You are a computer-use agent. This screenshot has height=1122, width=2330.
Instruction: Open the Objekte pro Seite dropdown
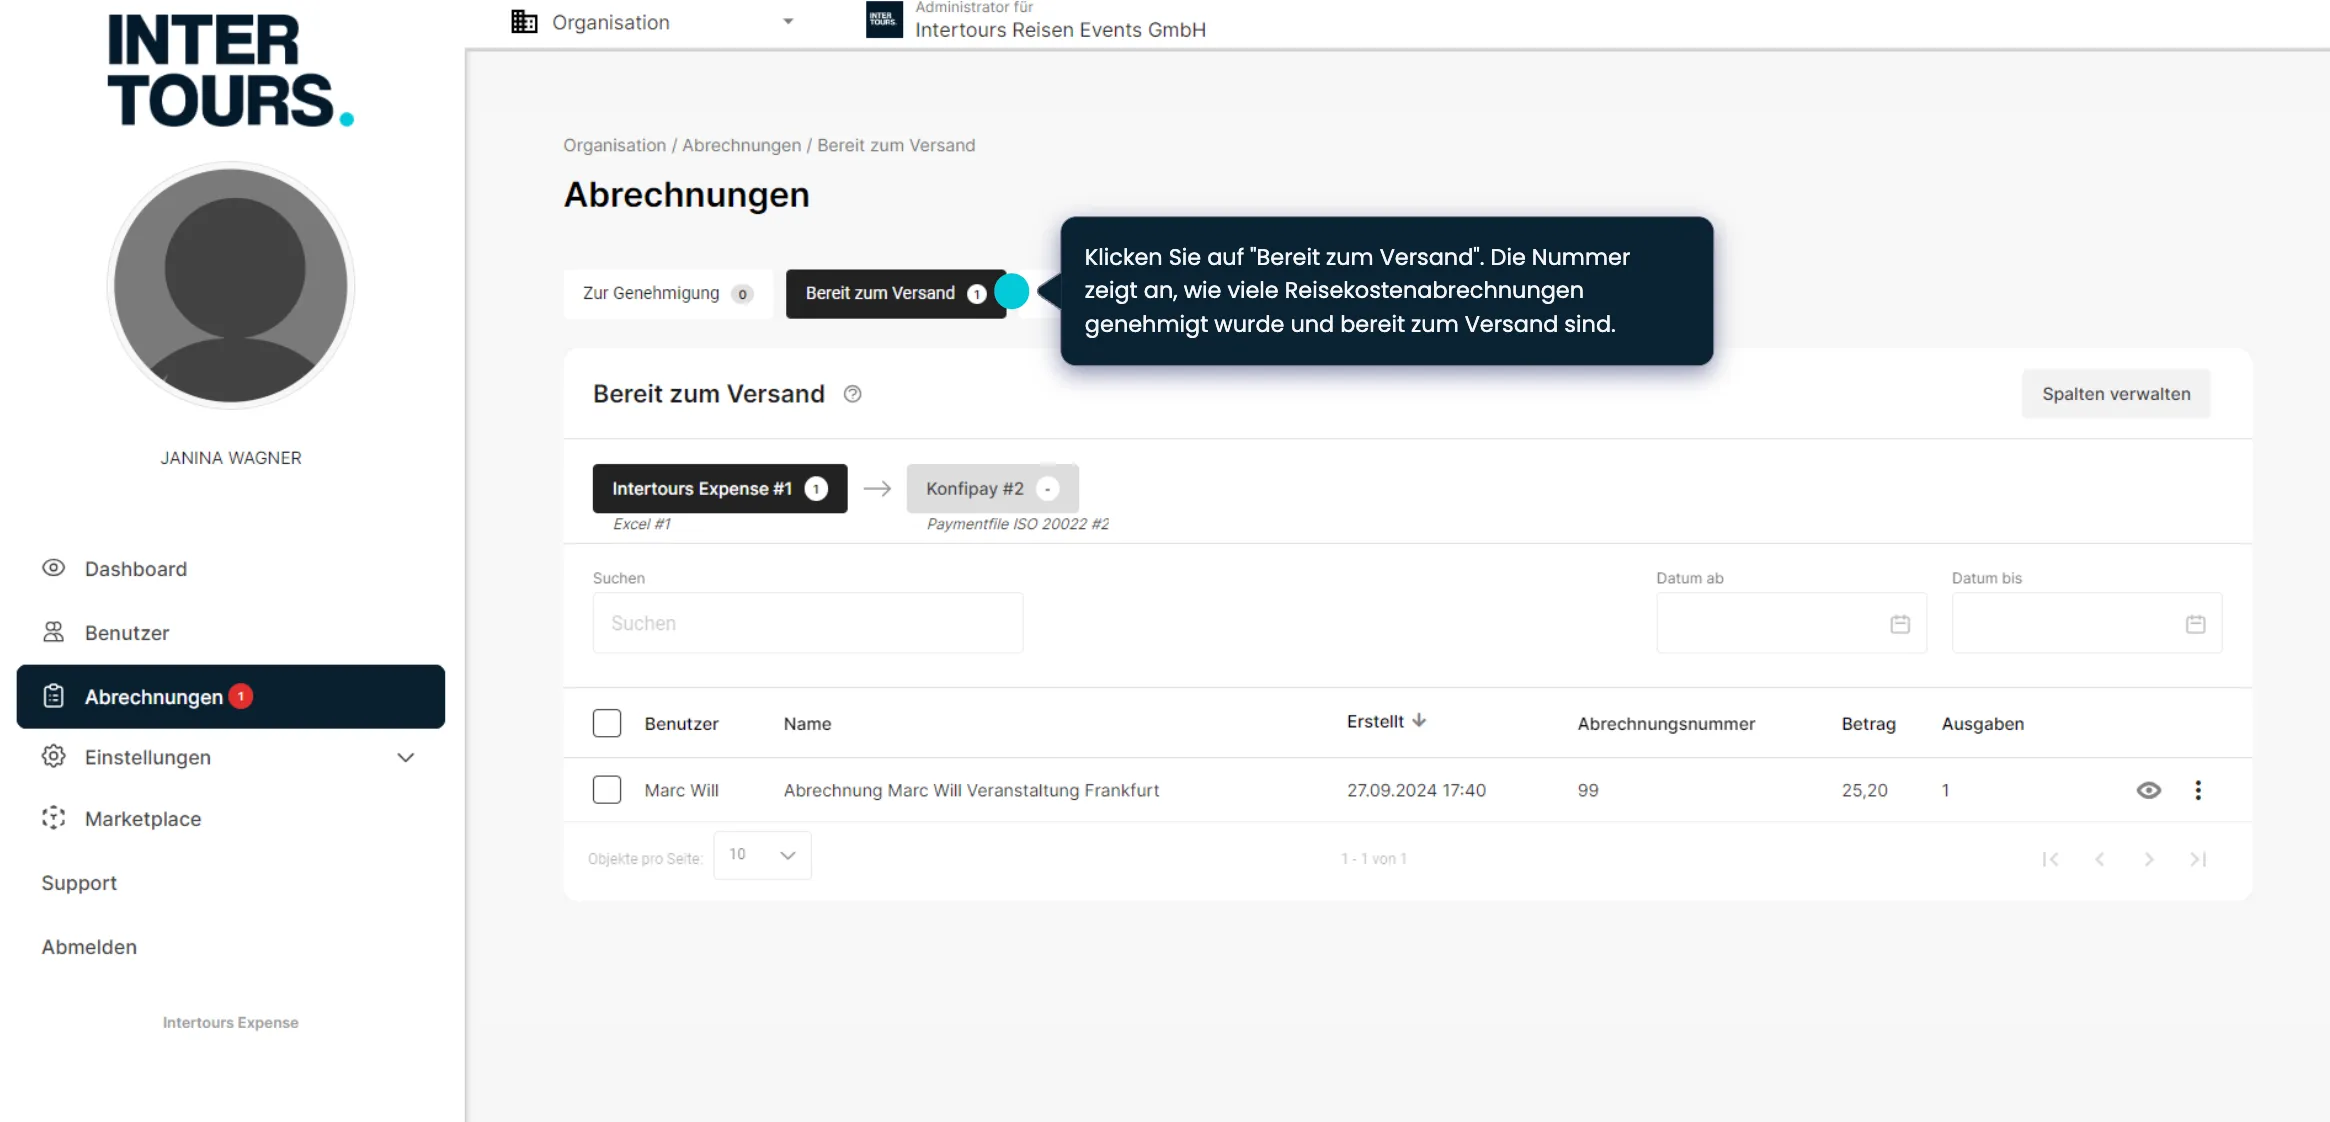coord(762,855)
